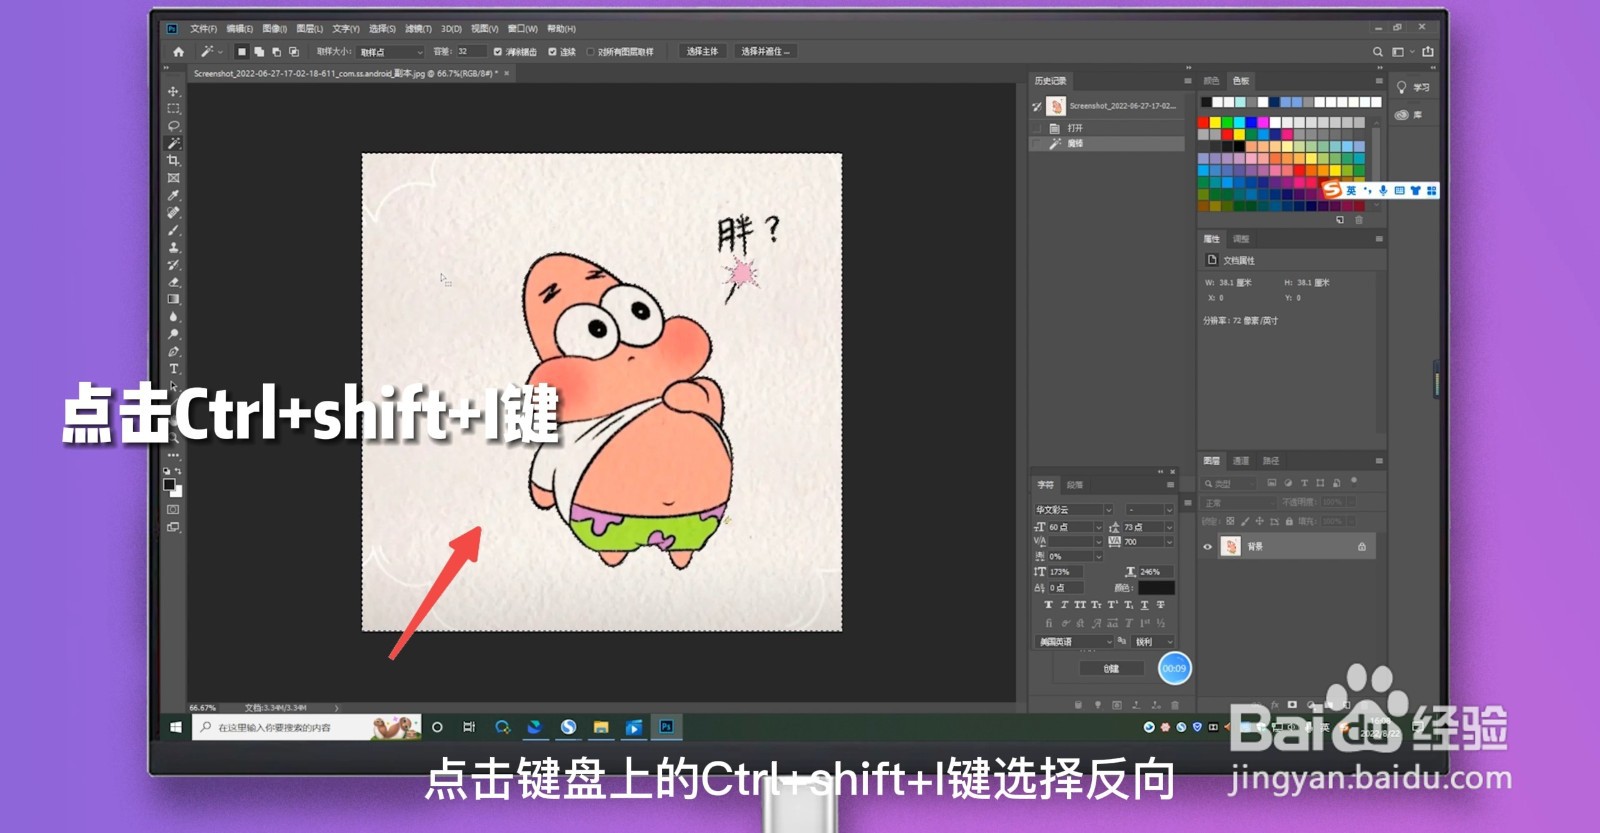Screen dimensions: 1600x833
Task: Toggle history brush source box beside 打开
Action: pos(1037,128)
